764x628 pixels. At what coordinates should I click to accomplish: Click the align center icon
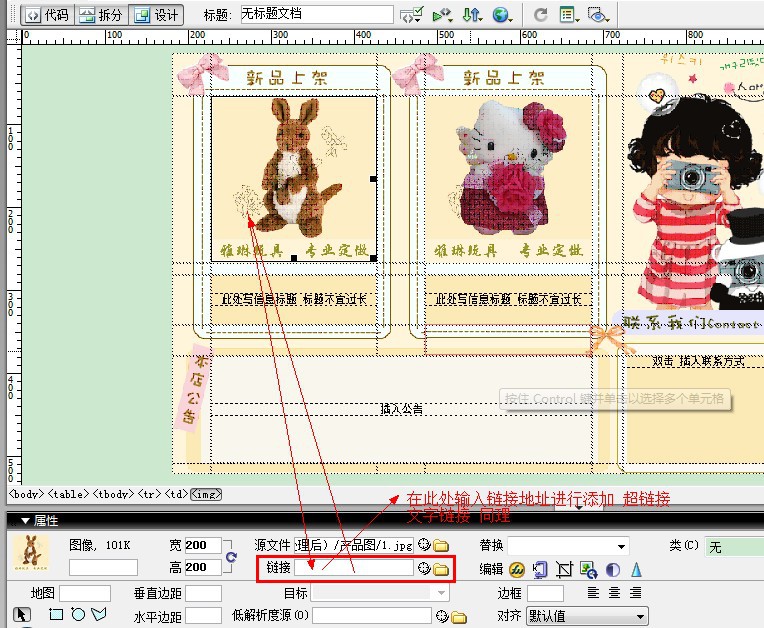(614, 592)
